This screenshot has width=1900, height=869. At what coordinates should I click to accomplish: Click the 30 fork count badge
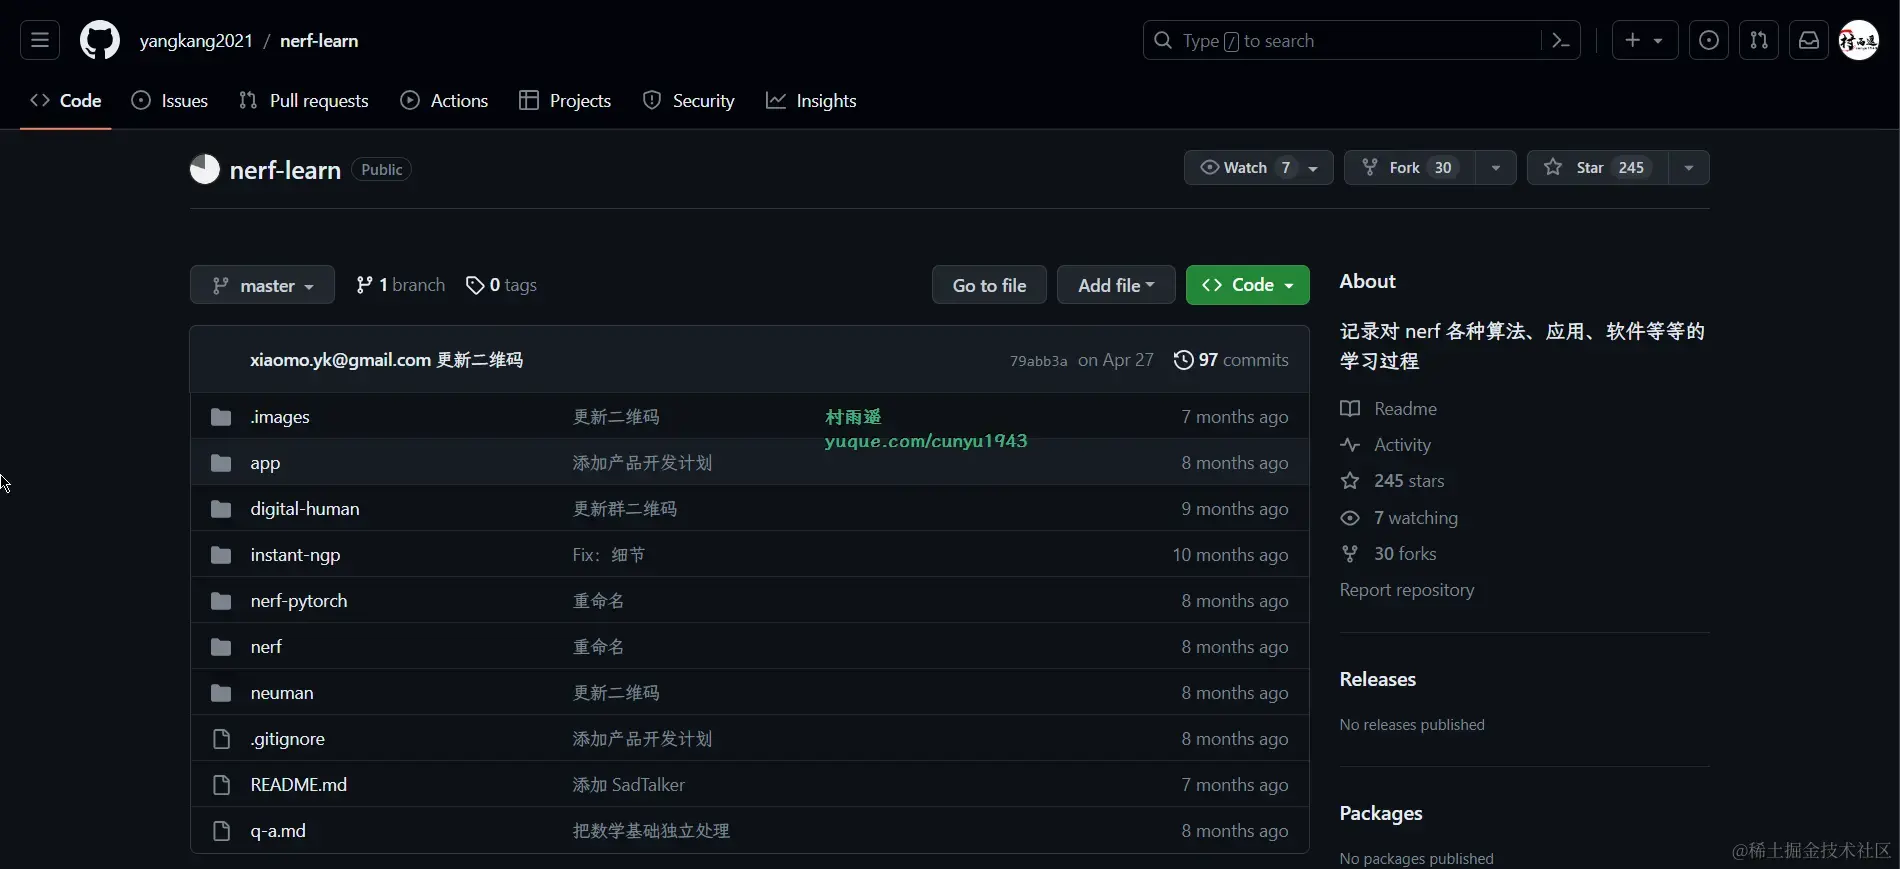tap(1443, 168)
